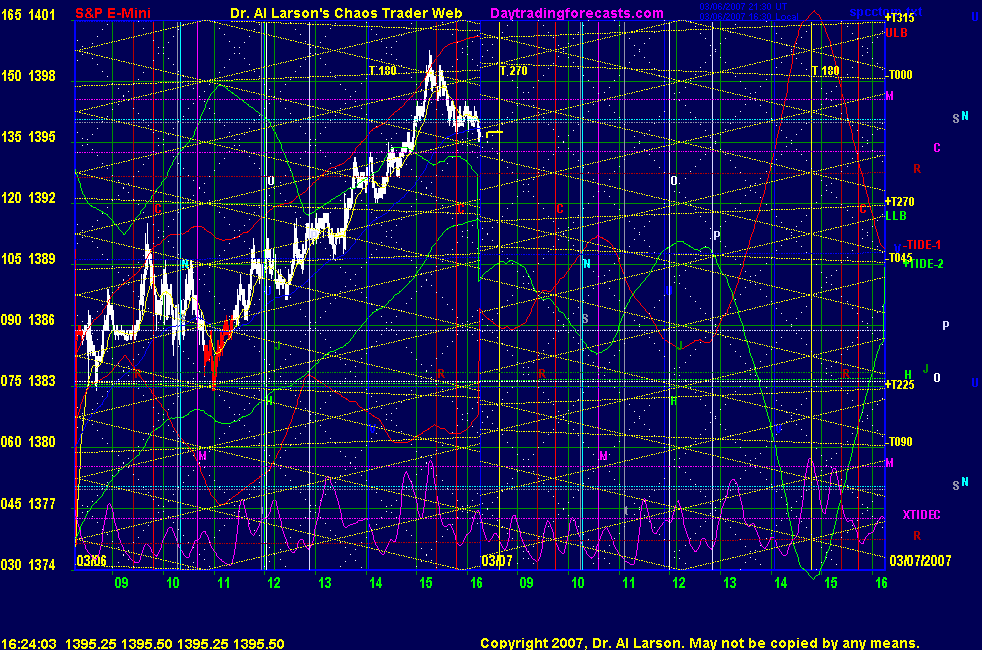Click the "03/06/2007 16:30 Local" timestamp
Viewport: 982px width, 650px height.
tap(748, 16)
